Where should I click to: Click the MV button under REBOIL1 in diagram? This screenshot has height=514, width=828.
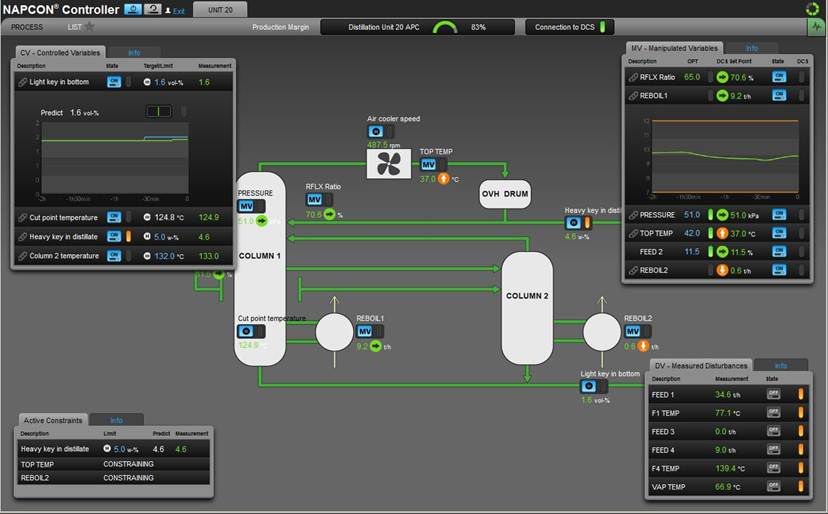[x=365, y=331]
